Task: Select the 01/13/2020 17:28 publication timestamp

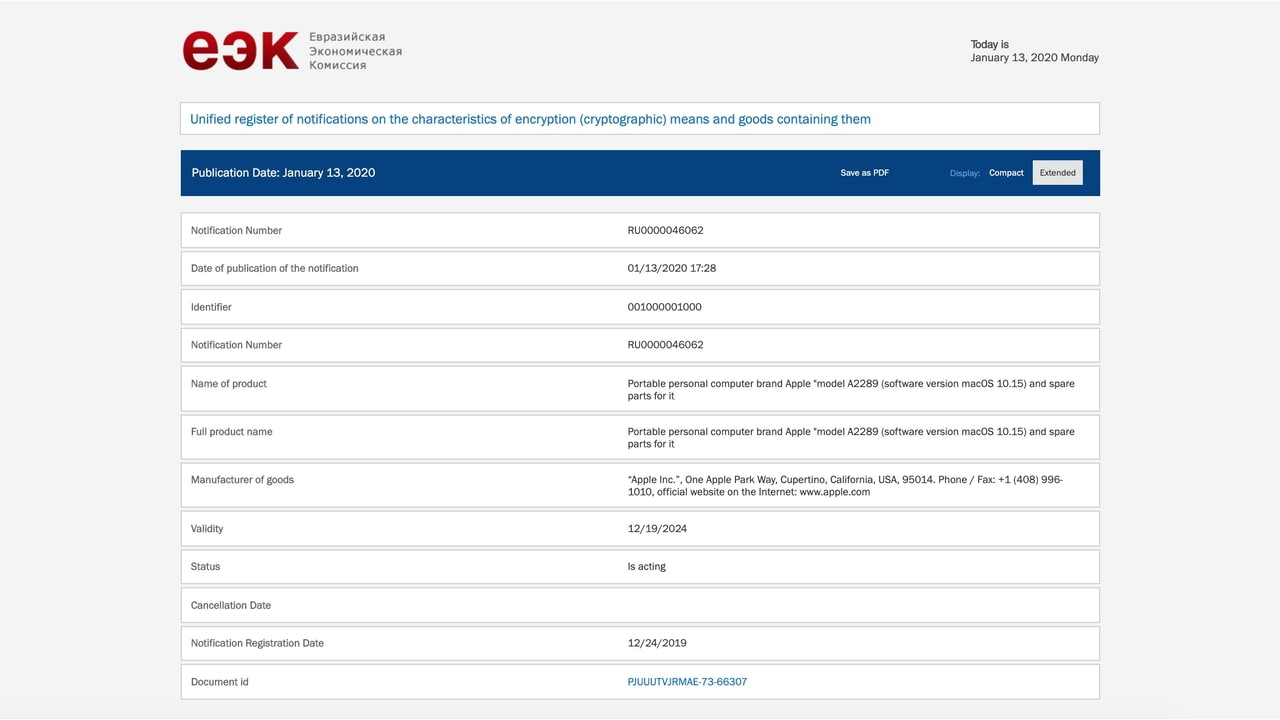Action: pos(671,269)
